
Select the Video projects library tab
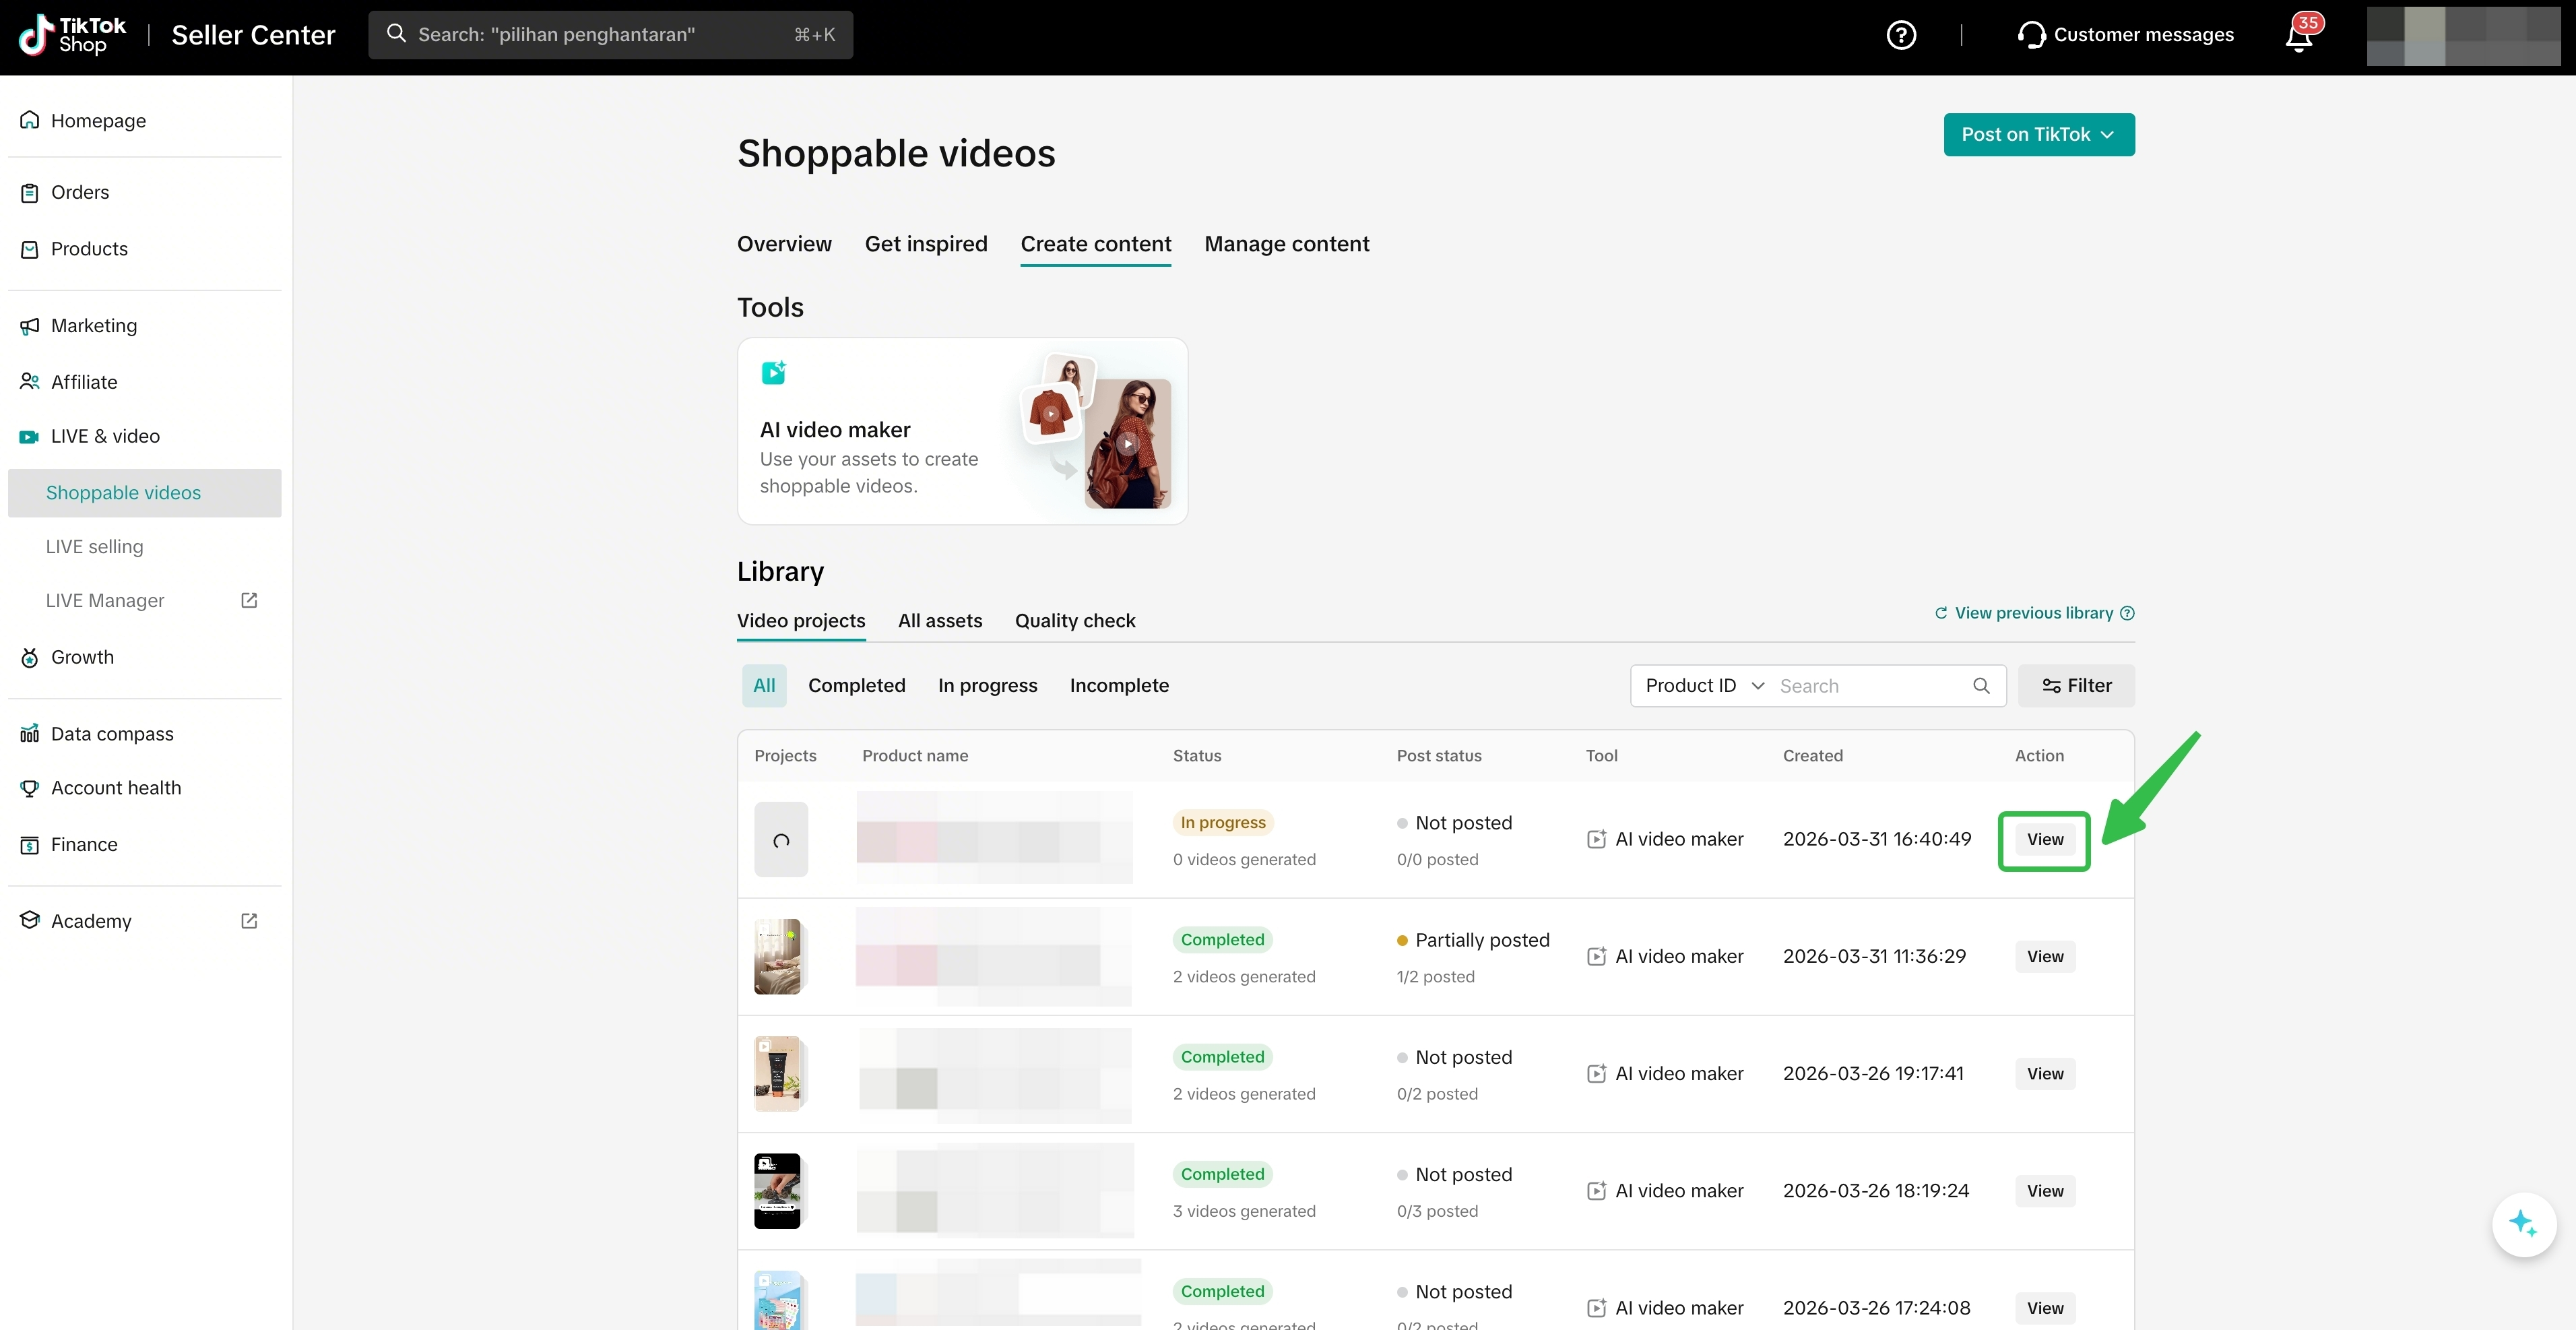tap(801, 621)
